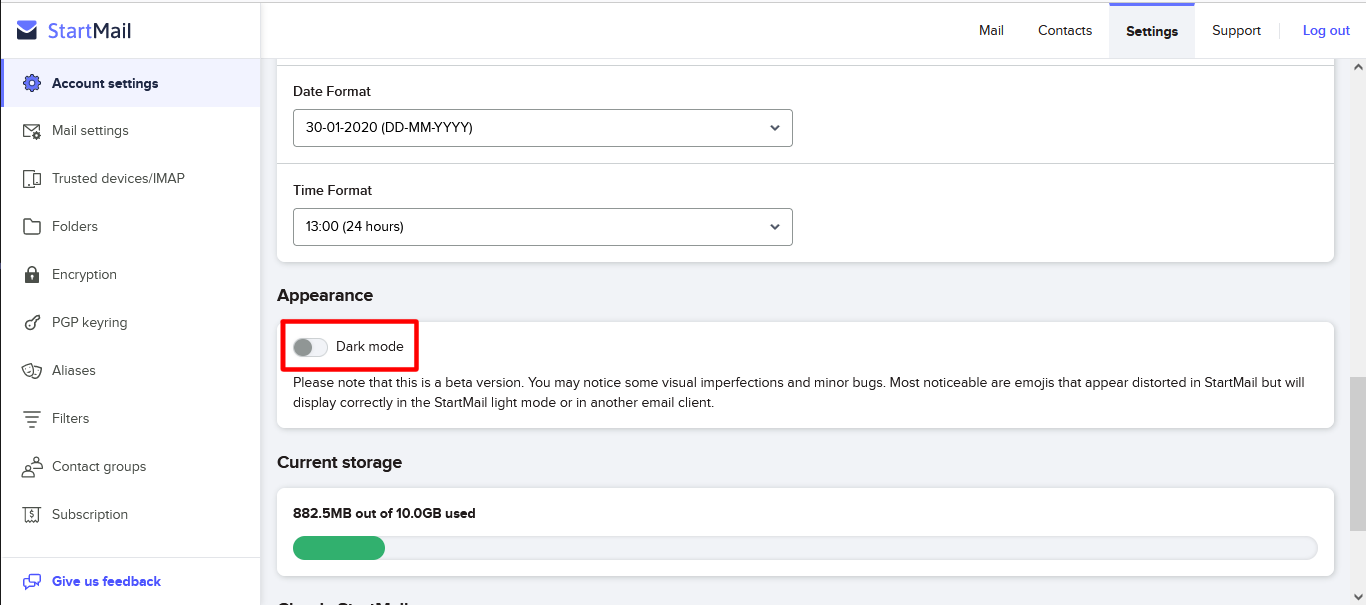Click the Aliases masks icon
The width and height of the screenshot is (1366, 605).
click(x=32, y=371)
